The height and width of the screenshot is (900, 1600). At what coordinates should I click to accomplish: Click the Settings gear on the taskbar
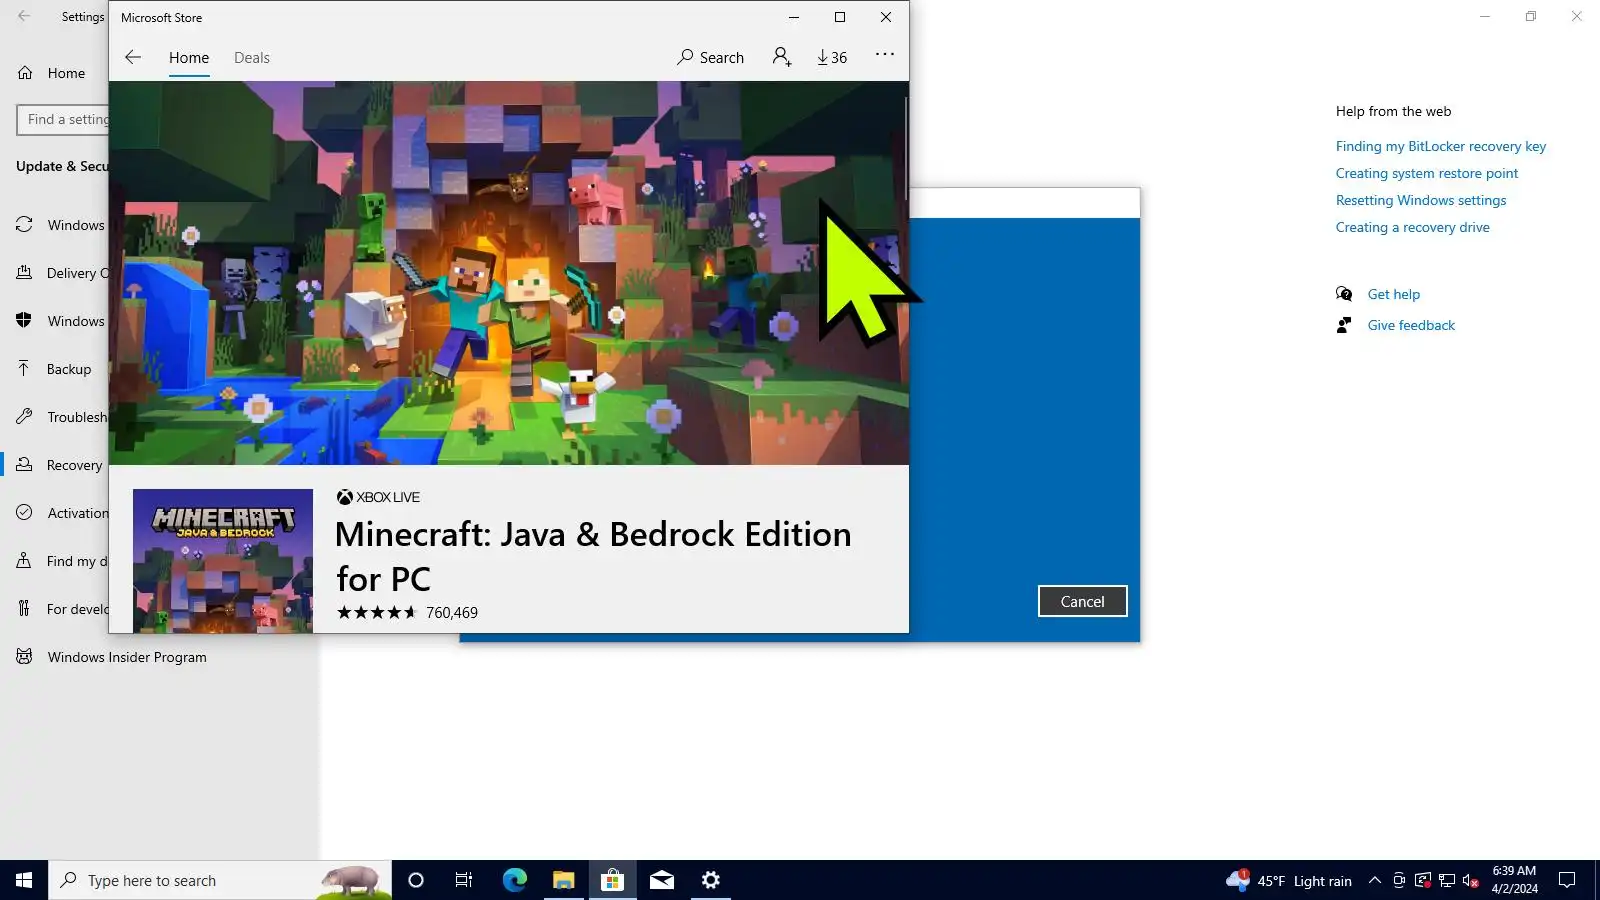pyautogui.click(x=710, y=880)
